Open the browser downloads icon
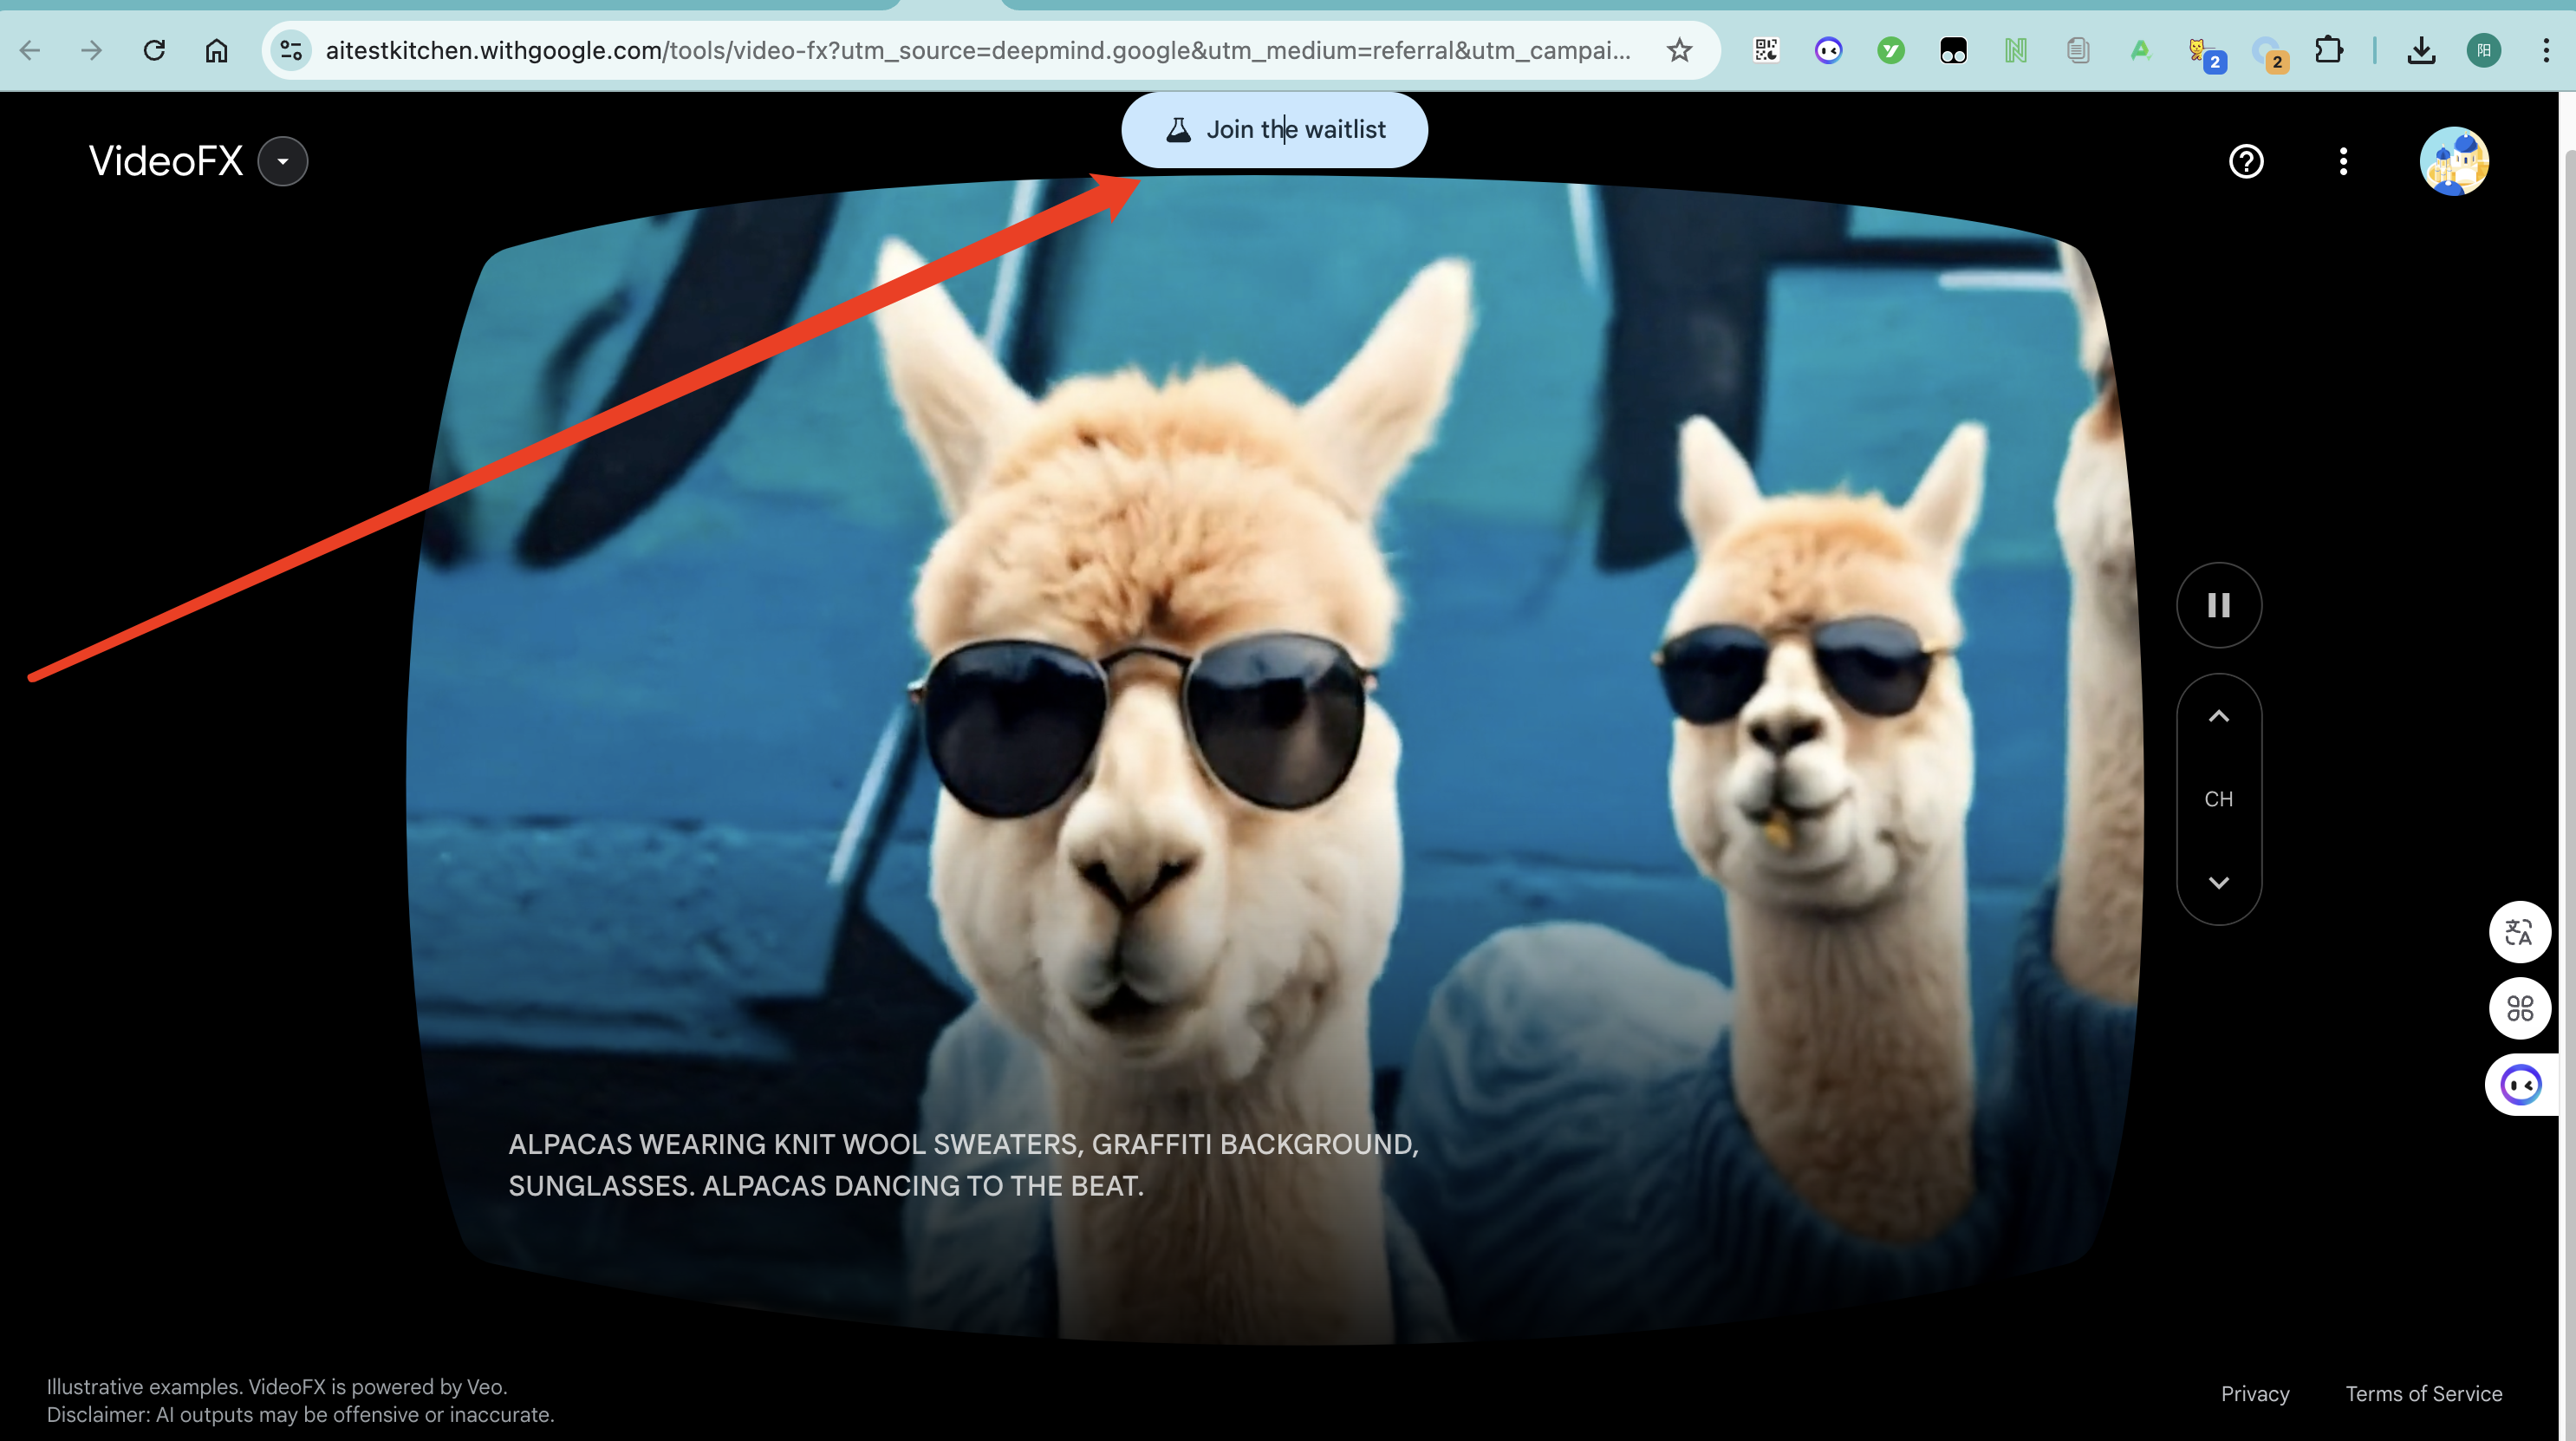The width and height of the screenshot is (2576, 1441). coord(2421,50)
